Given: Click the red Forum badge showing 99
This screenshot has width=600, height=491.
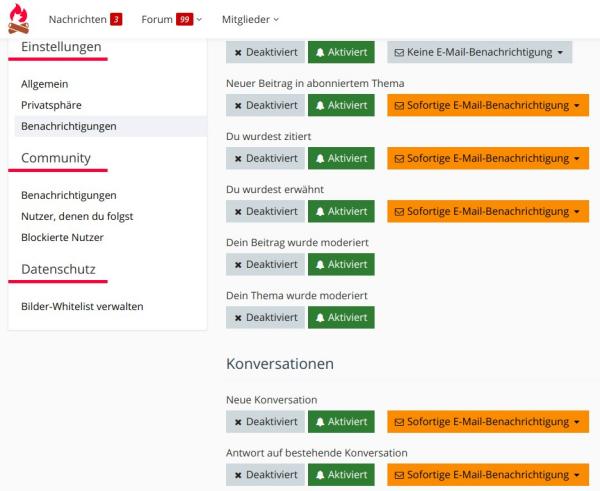Looking at the screenshot, I should tap(183, 19).
